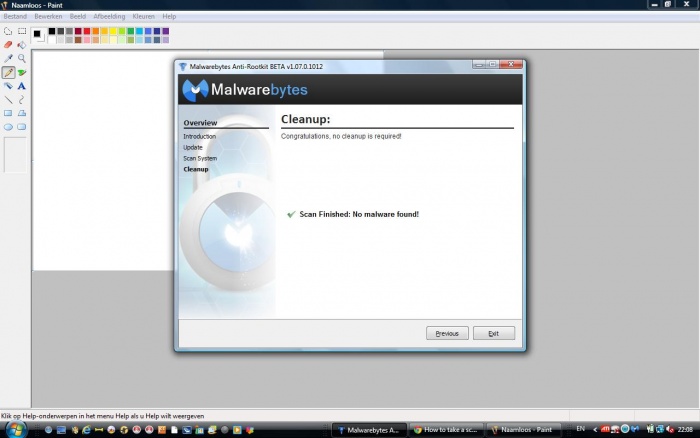The image size is (700, 438).
Task: Select the Color picker eyedropper tool
Action: pos(8,58)
